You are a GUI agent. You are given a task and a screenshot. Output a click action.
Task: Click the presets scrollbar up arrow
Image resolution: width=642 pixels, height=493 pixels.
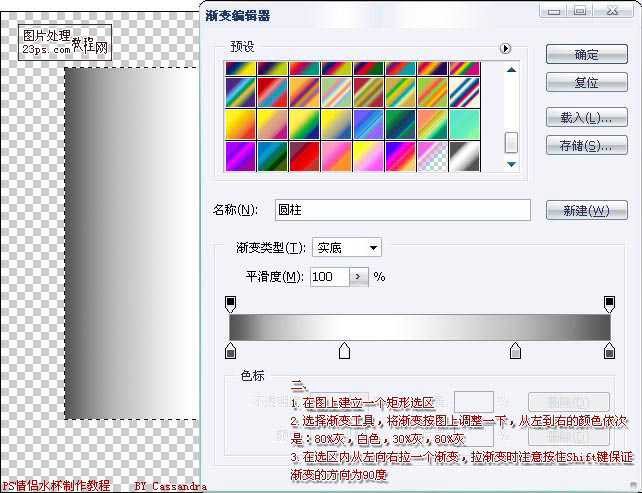coord(511,70)
